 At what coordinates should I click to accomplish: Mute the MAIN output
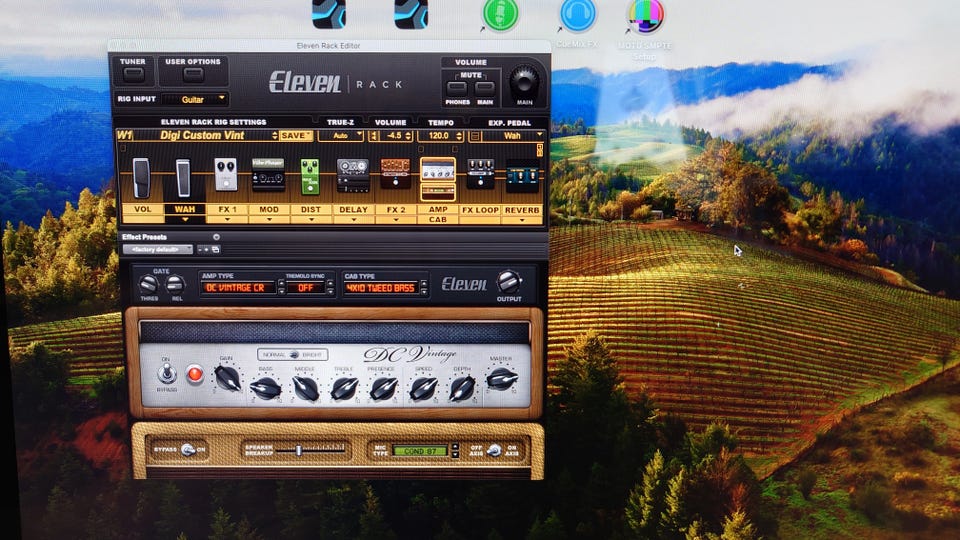tap(484, 88)
